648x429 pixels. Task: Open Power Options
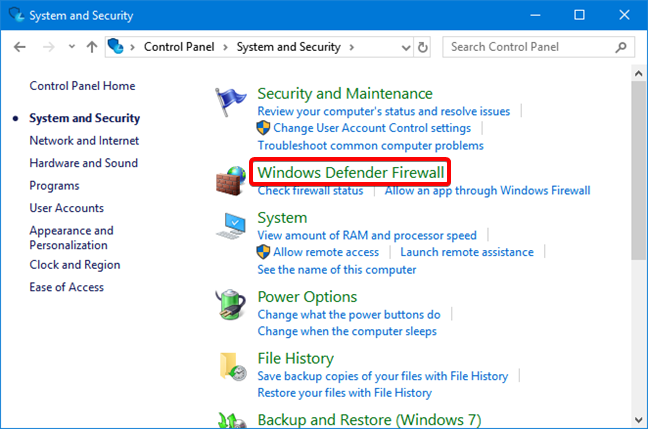tap(307, 297)
